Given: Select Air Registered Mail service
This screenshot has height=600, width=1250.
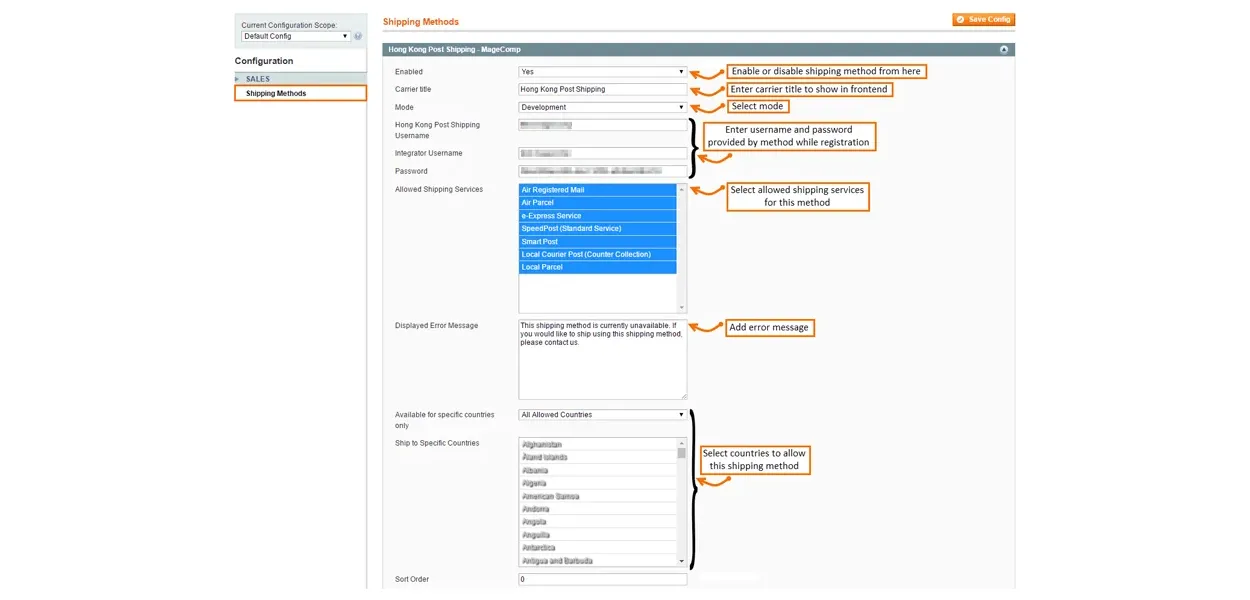Looking at the screenshot, I should tap(597, 190).
